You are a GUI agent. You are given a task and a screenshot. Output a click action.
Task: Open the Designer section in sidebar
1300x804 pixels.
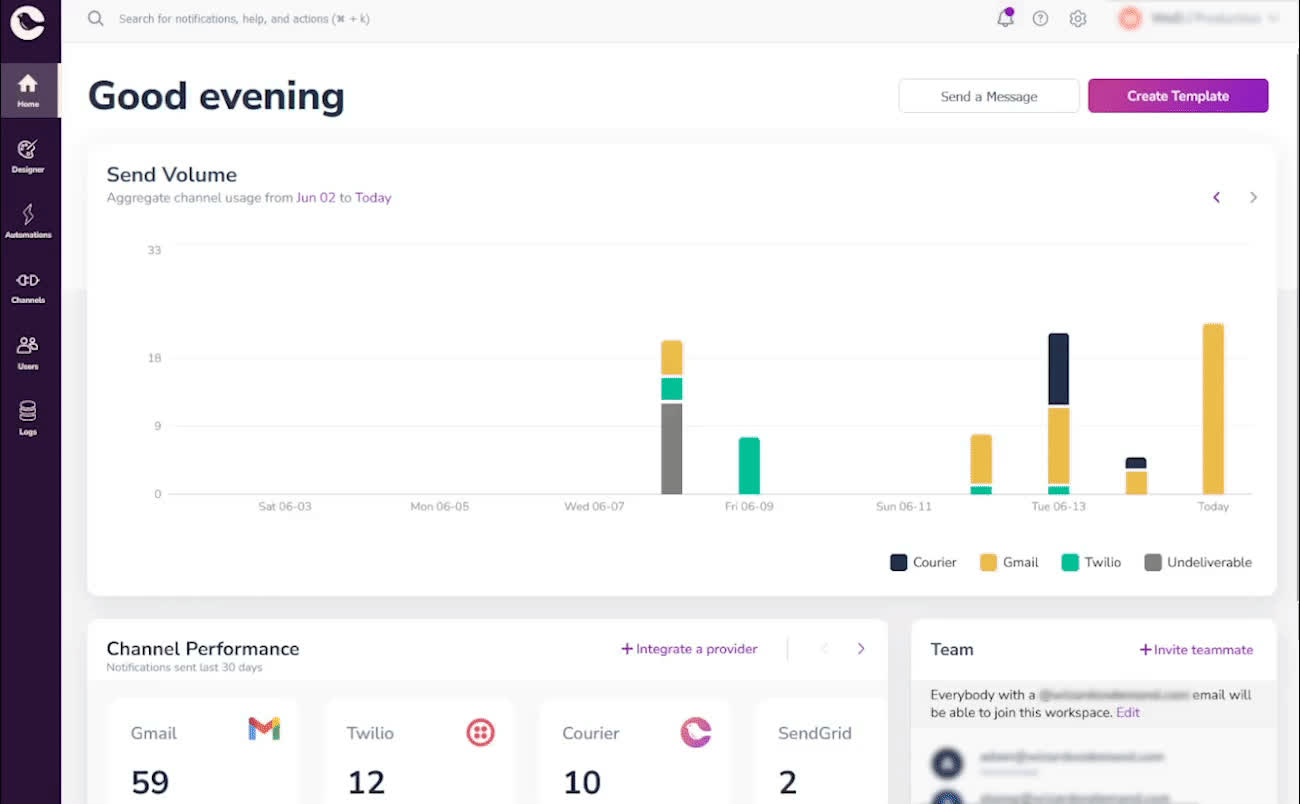coord(28,156)
